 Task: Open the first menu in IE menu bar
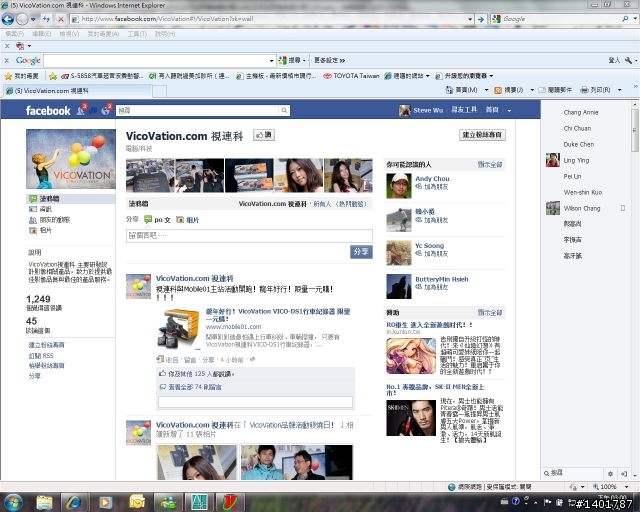14,34
